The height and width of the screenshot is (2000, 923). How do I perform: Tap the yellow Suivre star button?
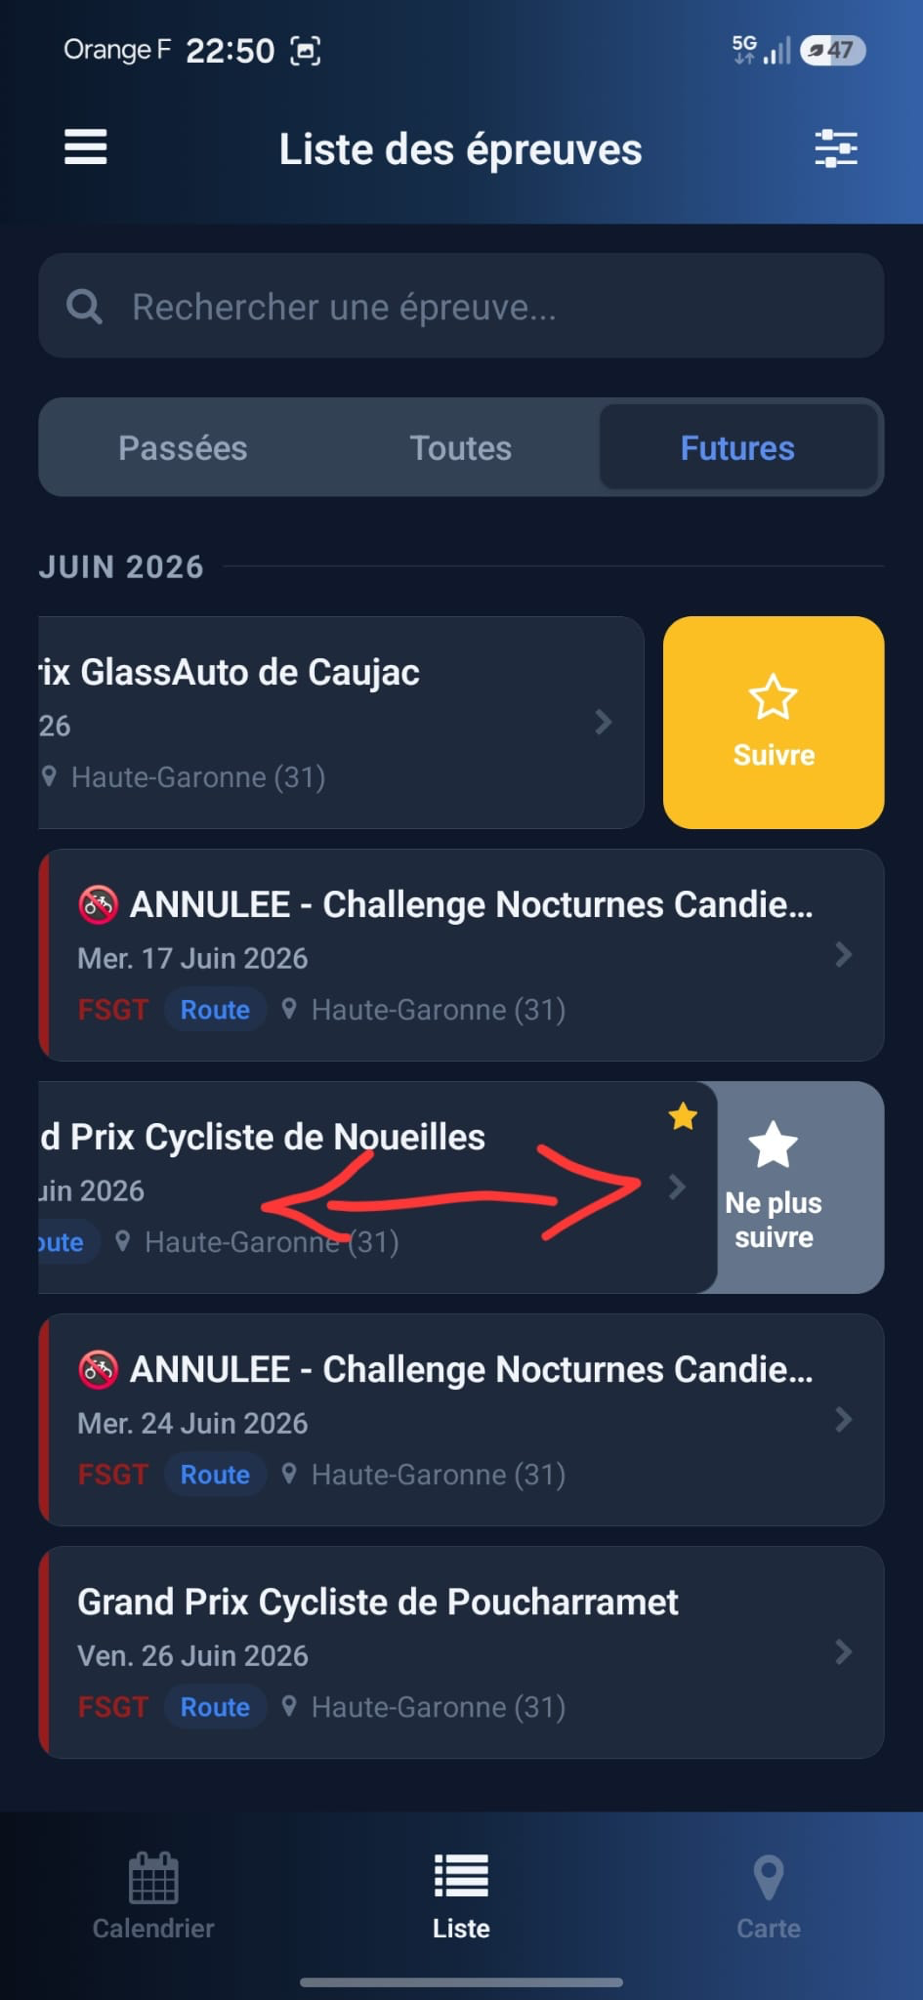tap(773, 722)
